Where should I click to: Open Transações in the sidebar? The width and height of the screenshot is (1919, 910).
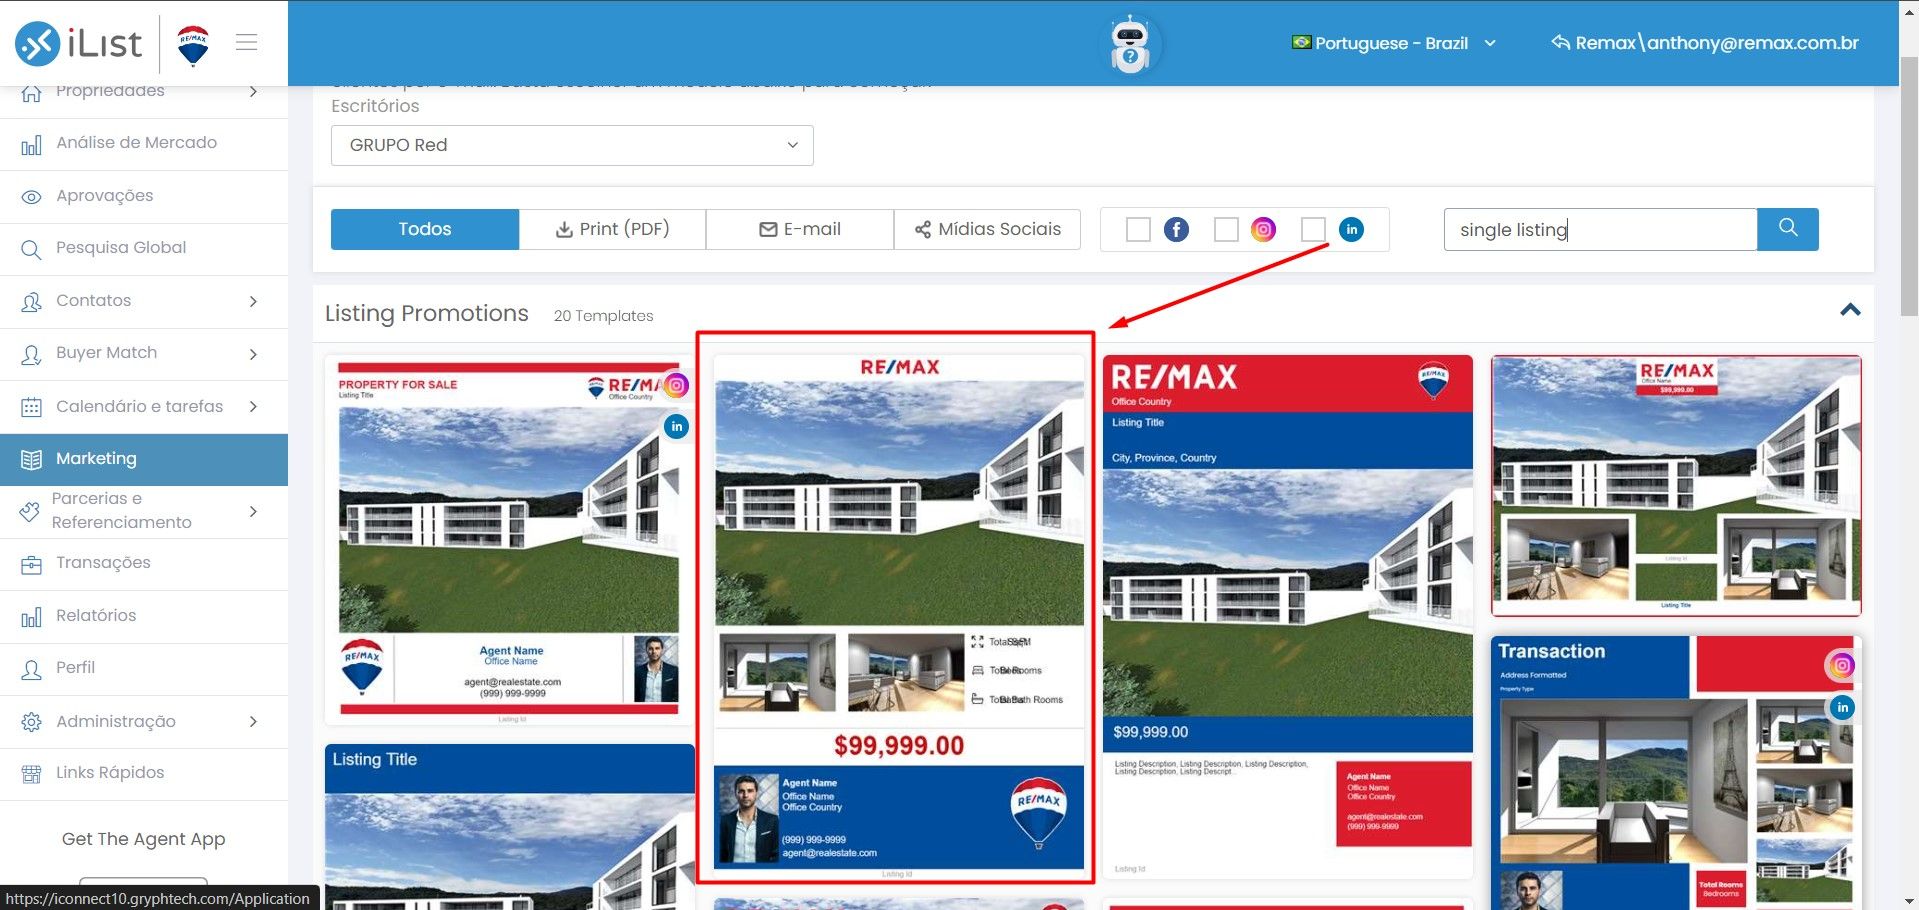click(144, 563)
